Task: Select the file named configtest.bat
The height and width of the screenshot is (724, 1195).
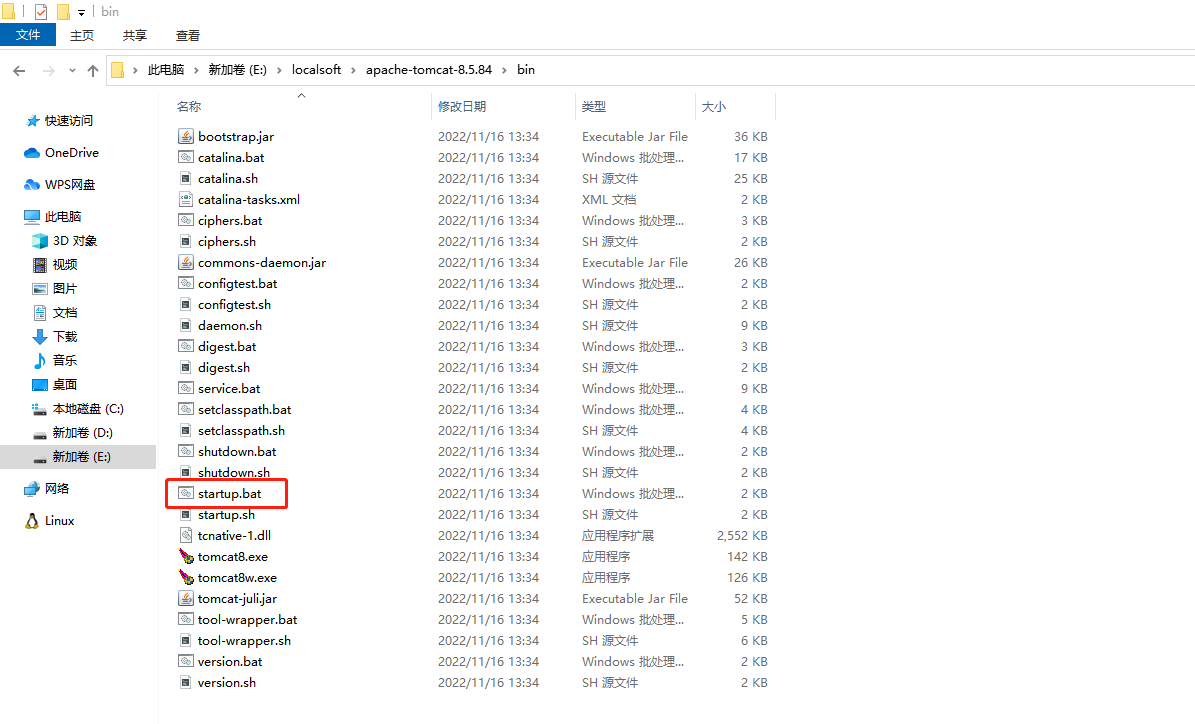Action: point(238,284)
